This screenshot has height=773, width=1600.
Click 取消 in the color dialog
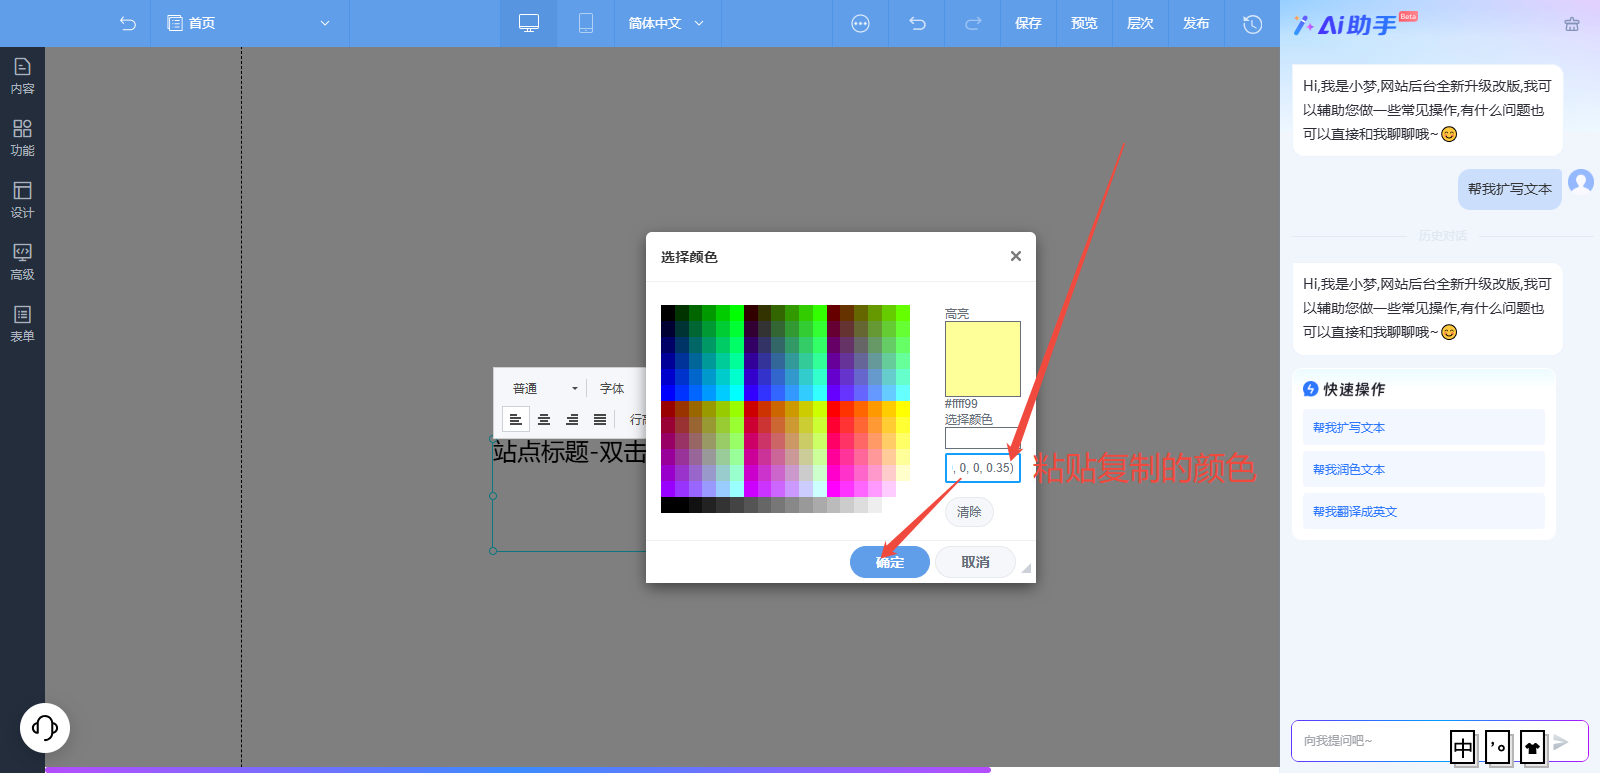pos(975,562)
